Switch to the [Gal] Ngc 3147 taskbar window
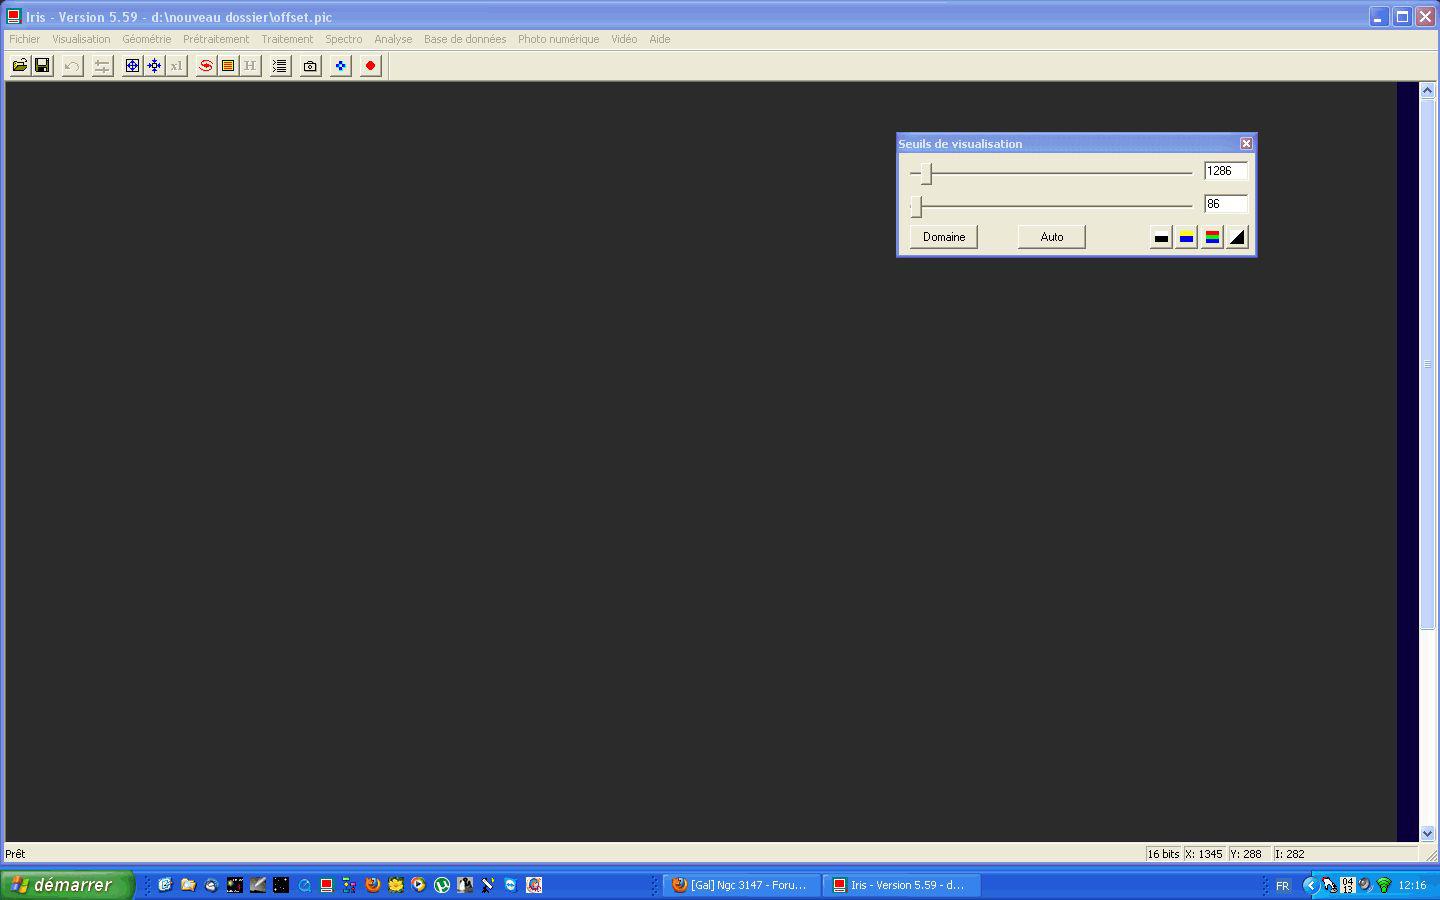 click(x=740, y=885)
